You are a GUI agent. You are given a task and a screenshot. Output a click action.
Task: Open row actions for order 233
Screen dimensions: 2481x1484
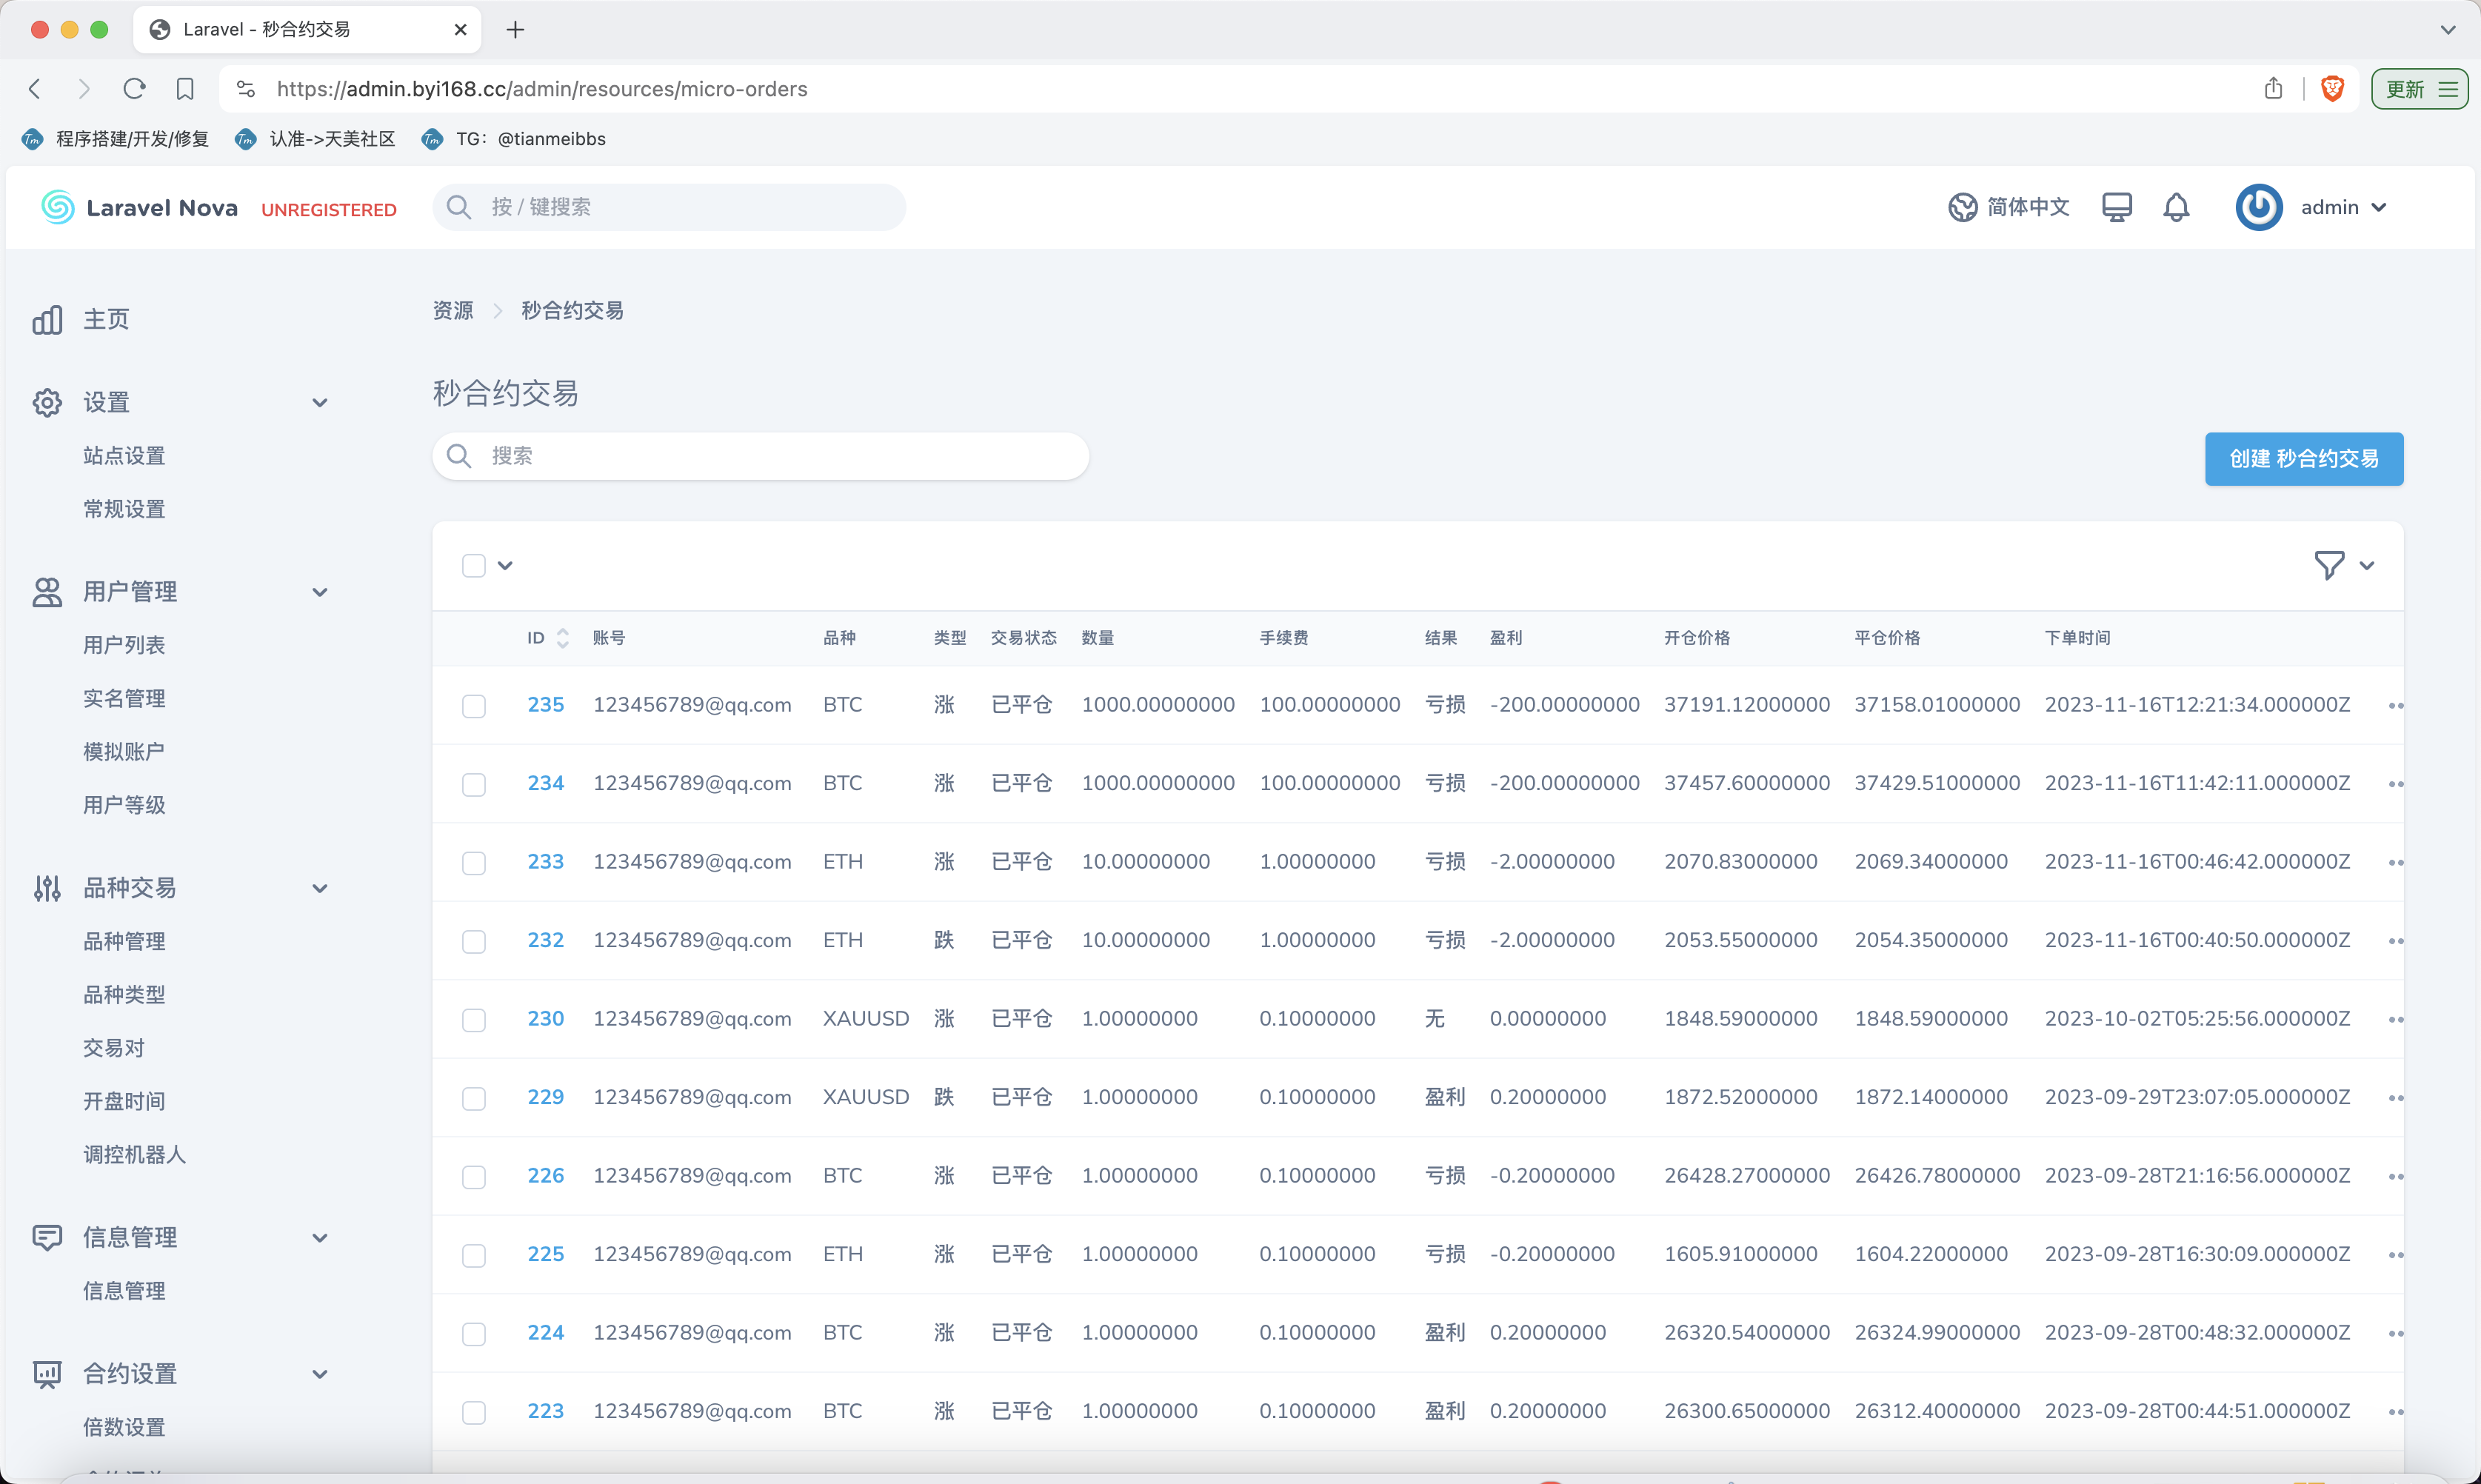point(2394,863)
